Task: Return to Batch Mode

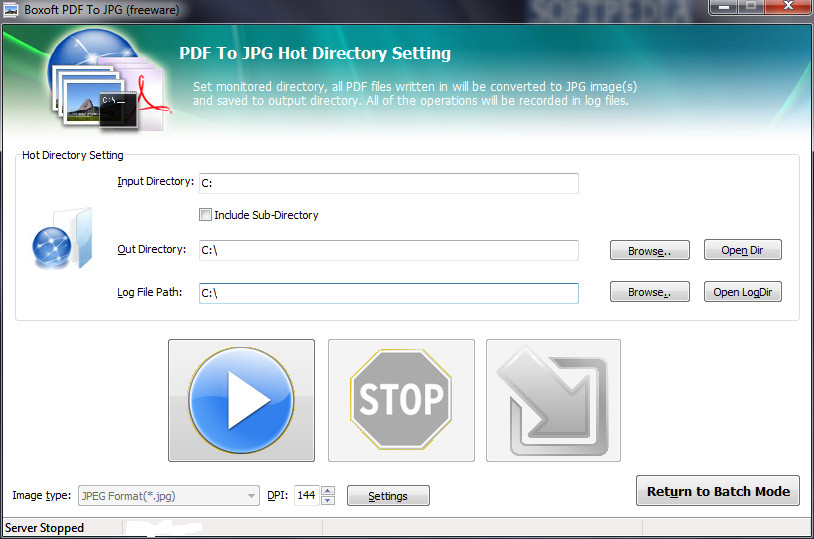Action: [x=718, y=491]
